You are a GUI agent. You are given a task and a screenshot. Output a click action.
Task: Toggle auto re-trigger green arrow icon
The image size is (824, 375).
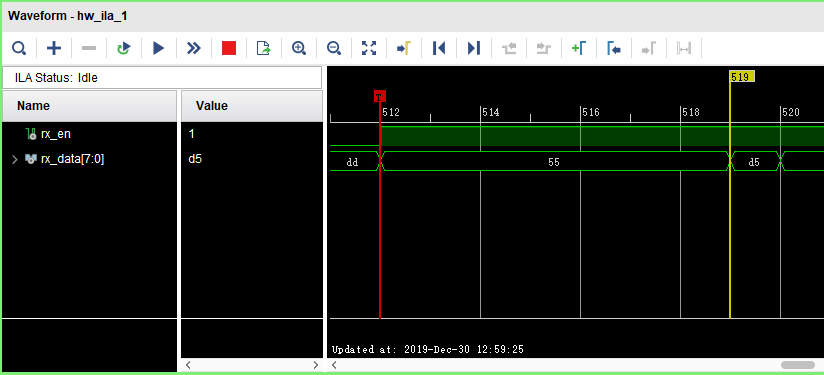[x=123, y=48]
